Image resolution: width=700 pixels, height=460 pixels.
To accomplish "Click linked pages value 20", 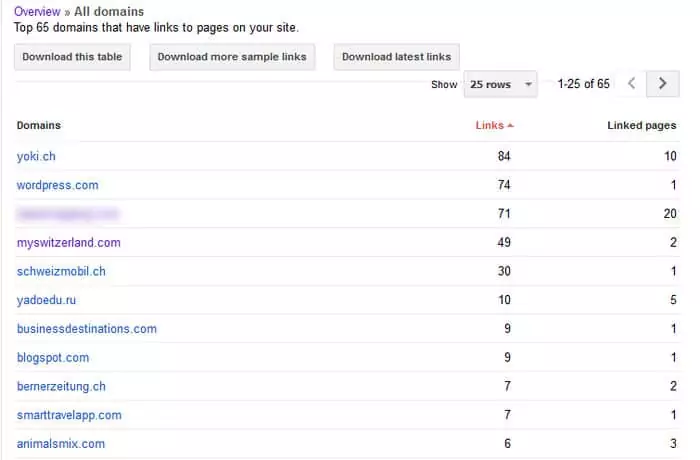I will (x=670, y=214).
